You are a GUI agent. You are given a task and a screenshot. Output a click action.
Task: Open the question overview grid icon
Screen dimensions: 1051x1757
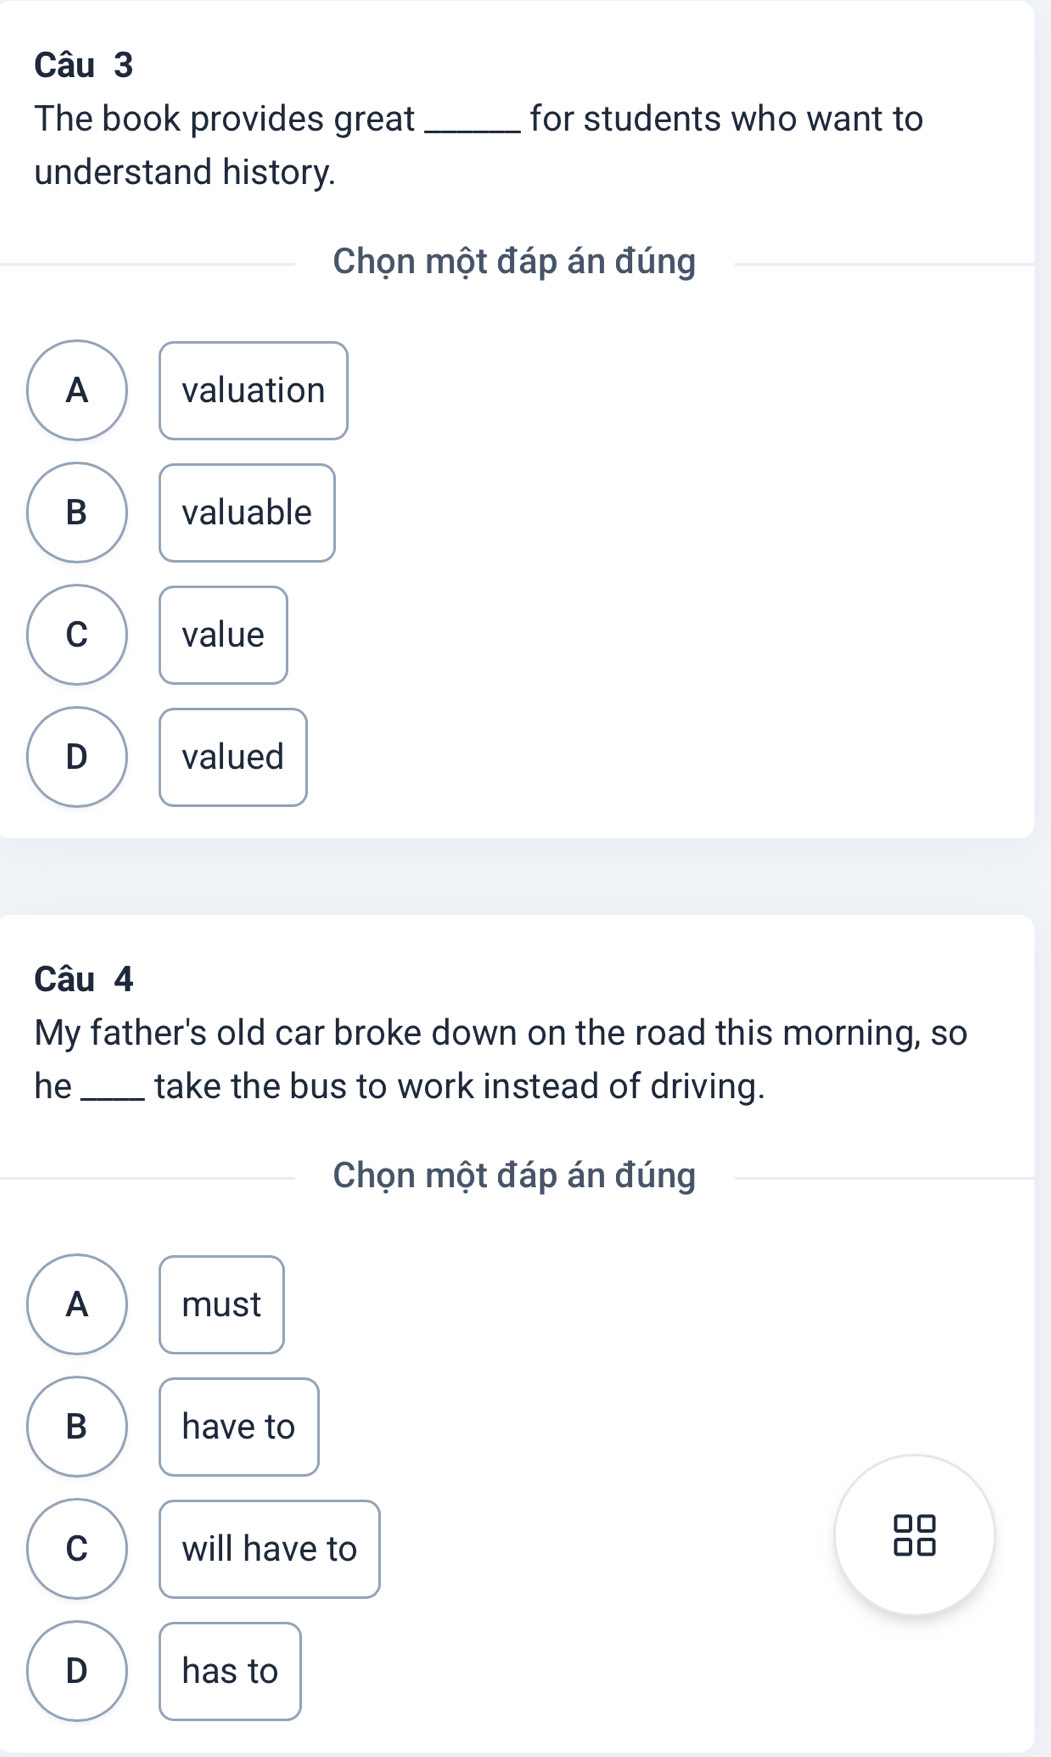pyautogui.click(x=916, y=1536)
